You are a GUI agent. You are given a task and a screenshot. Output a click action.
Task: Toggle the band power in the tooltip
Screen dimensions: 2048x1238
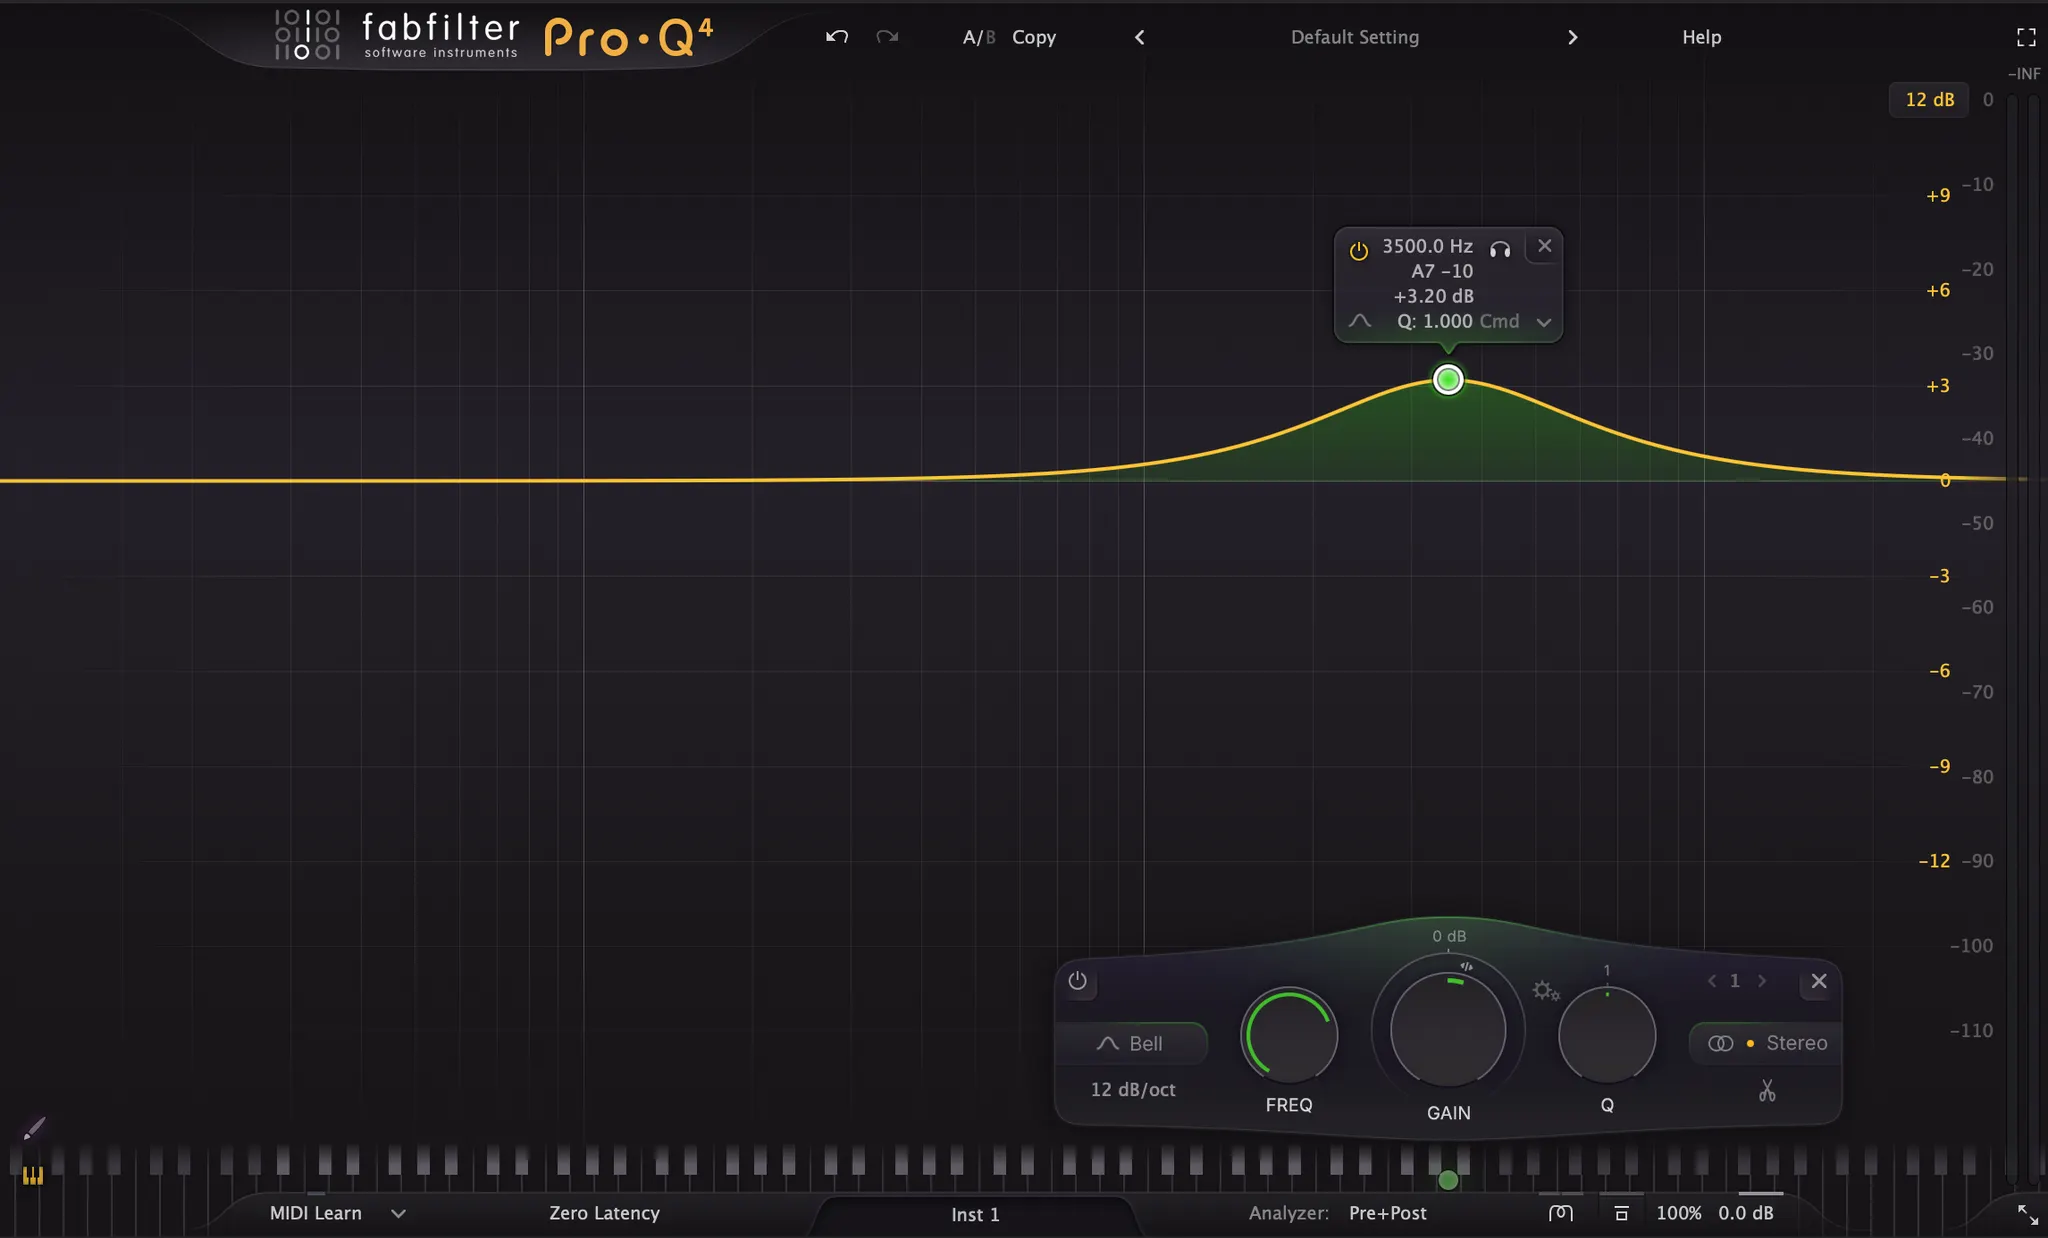[x=1358, y=251]
